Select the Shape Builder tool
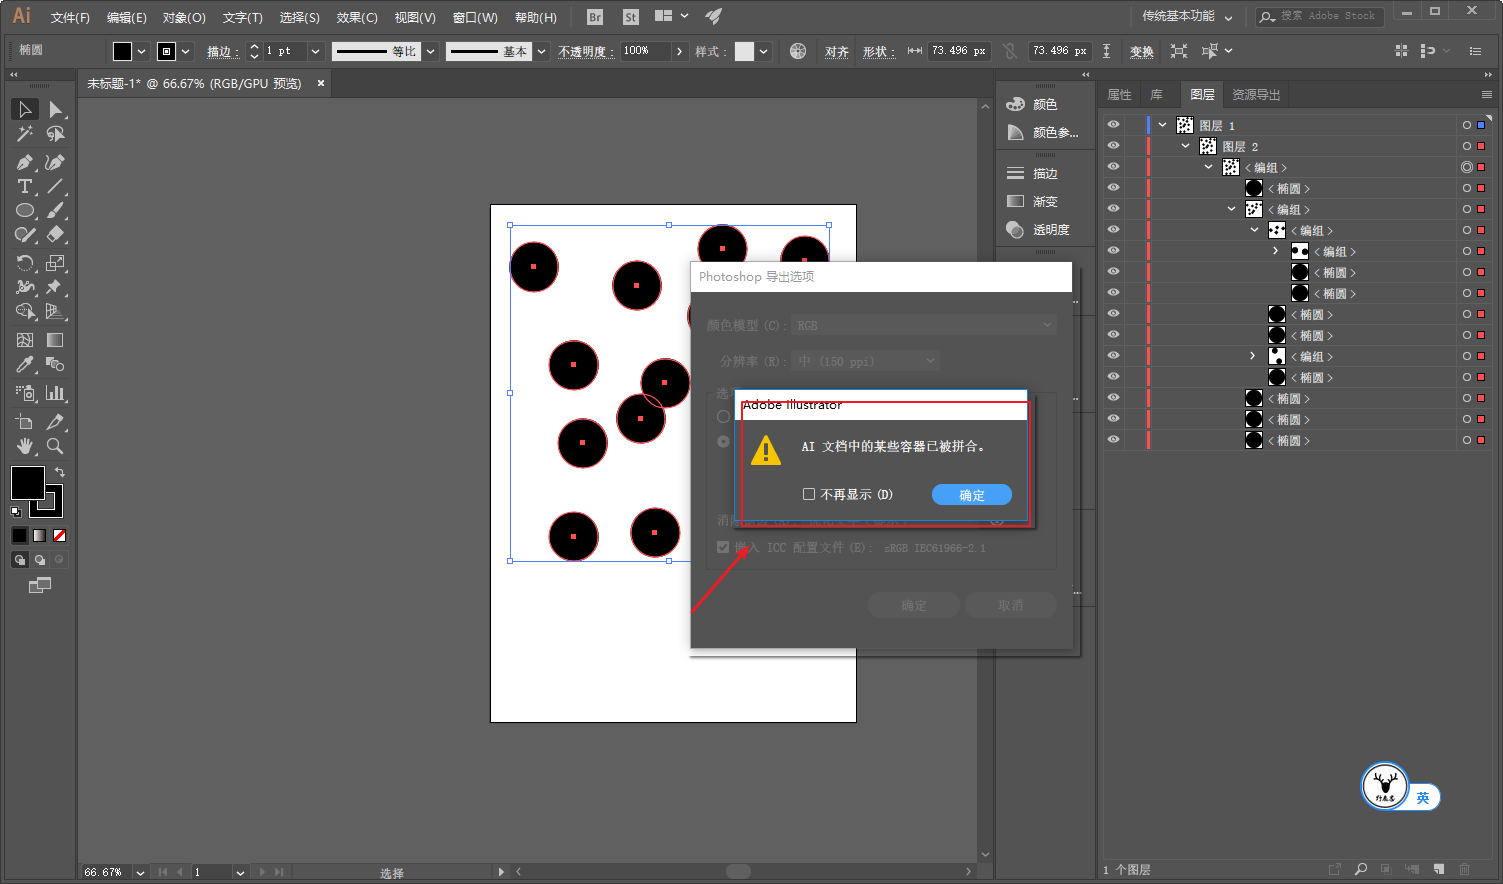Image resolution: width=1503 pixels, height=884 pixels. pyautogui.click(x=25, y=311)
